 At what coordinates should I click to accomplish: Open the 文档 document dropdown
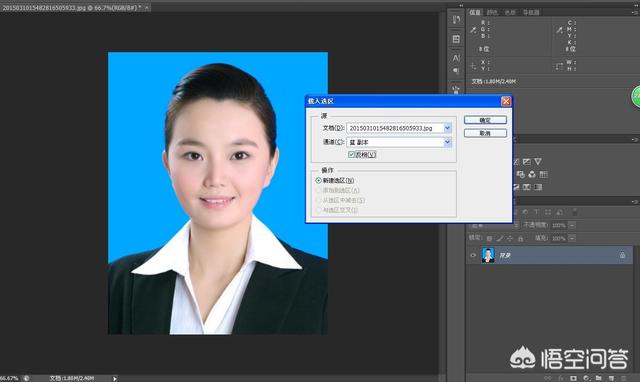click(x=447, y=128)
